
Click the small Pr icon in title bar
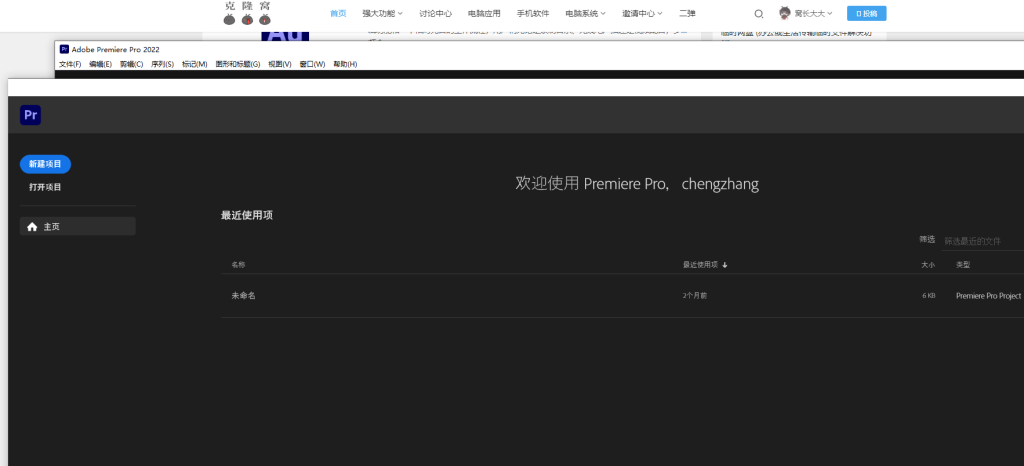pyautogui.click(x=64, y=48)
